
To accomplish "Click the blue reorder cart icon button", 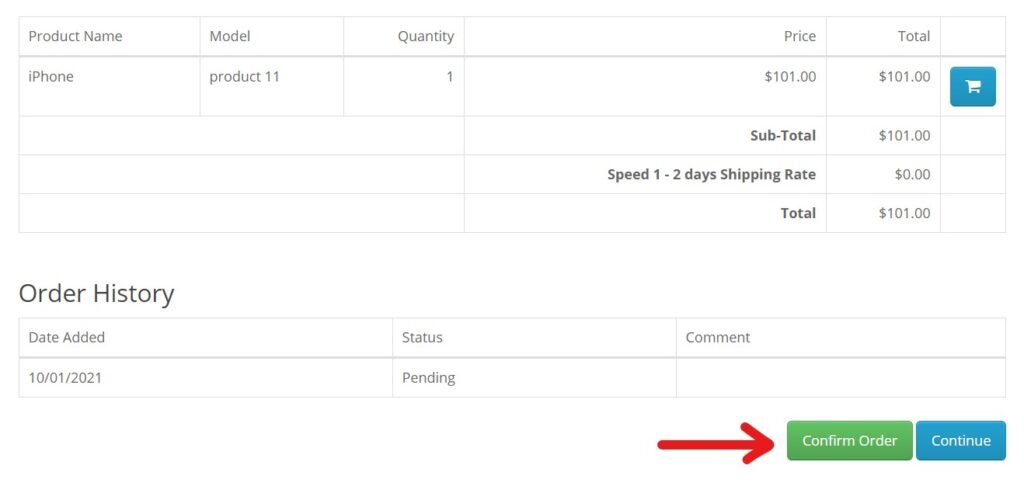I will [x=972, y=86].
